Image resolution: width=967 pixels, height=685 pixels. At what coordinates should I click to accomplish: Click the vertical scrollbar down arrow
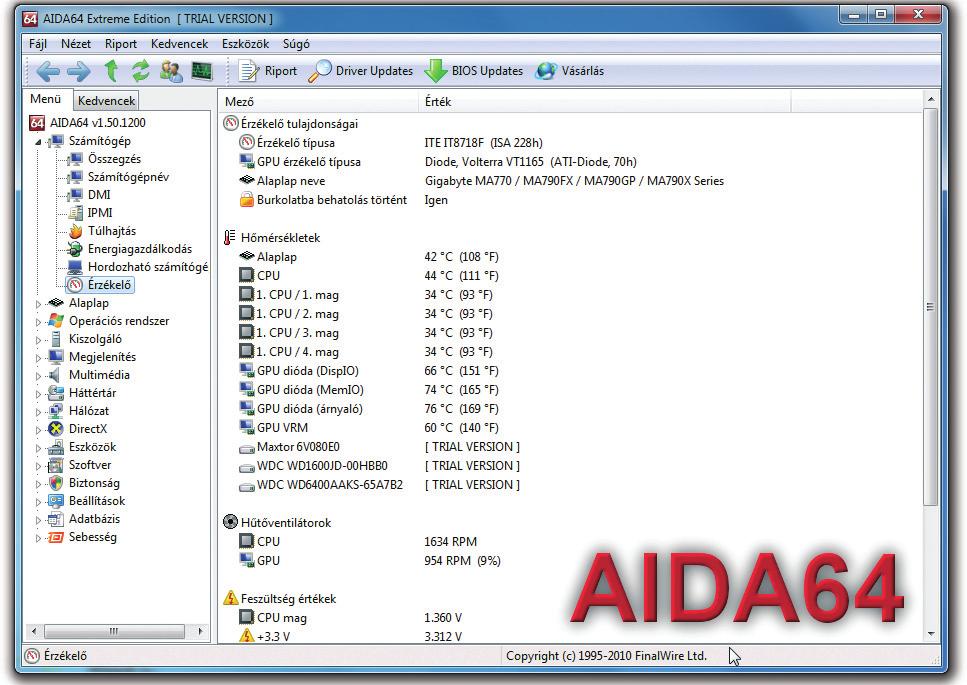pos(931,634)
